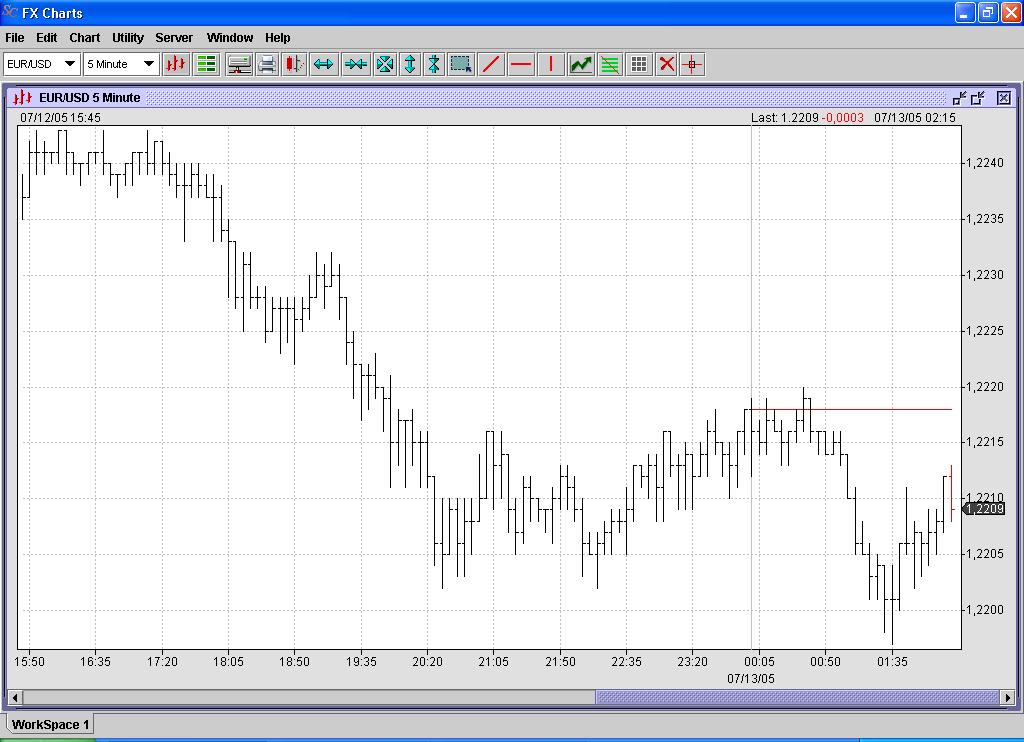Click the 1,2200 price axis label
Screen dimensions: 1024x742
985,609
